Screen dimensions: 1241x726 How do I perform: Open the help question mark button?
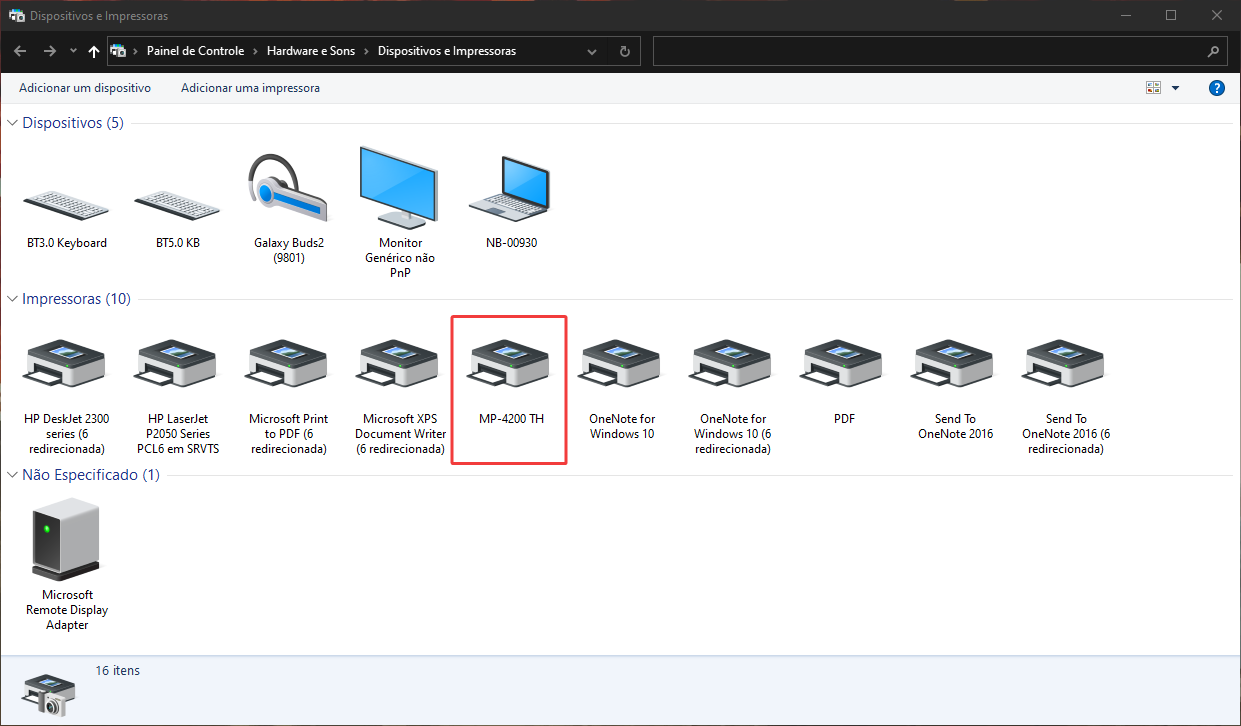[1217, 88]
